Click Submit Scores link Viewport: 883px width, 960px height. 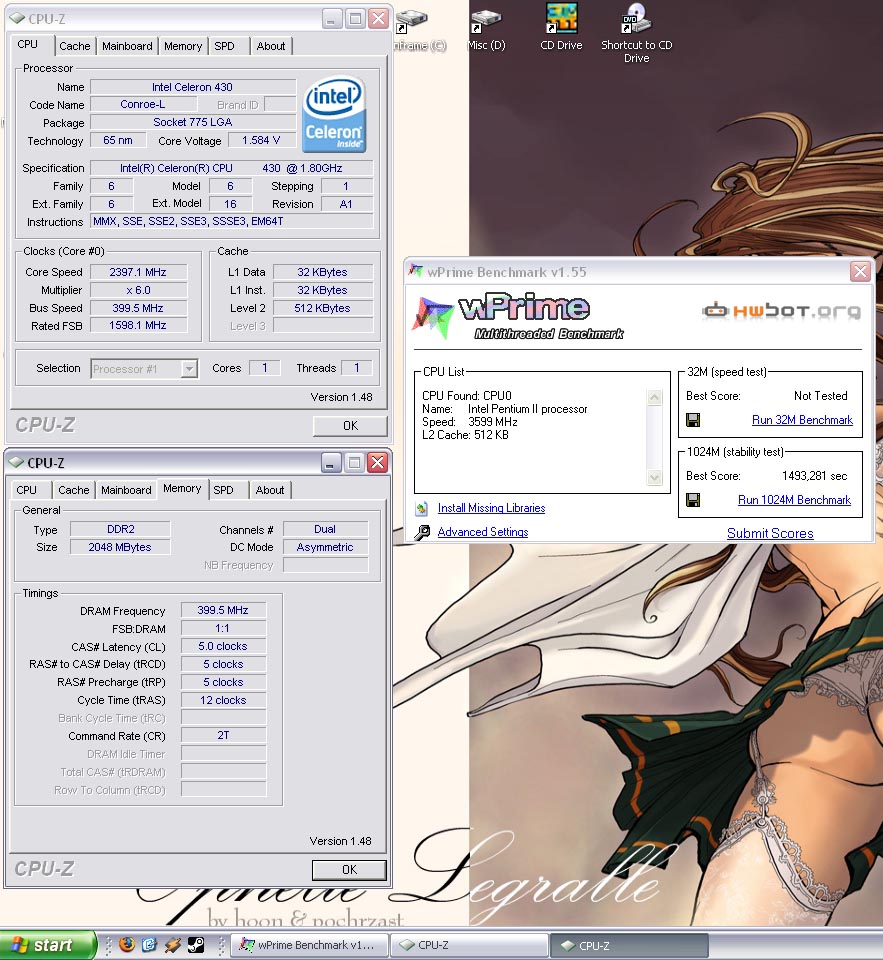coord(770,533)
